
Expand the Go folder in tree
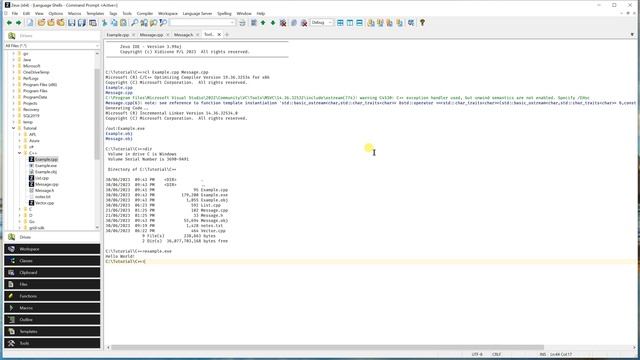(20, 222)
